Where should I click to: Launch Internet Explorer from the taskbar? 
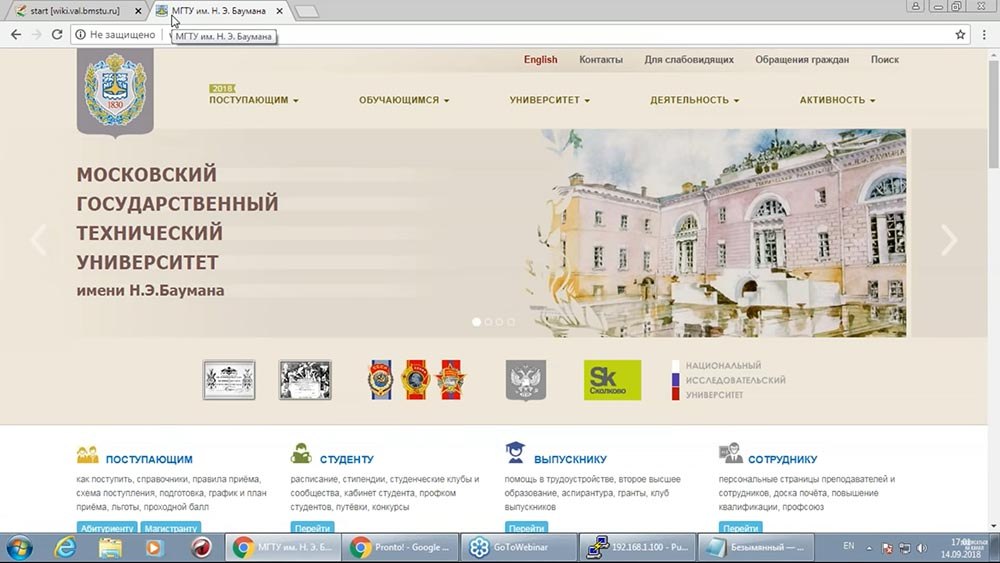point(65,548)
